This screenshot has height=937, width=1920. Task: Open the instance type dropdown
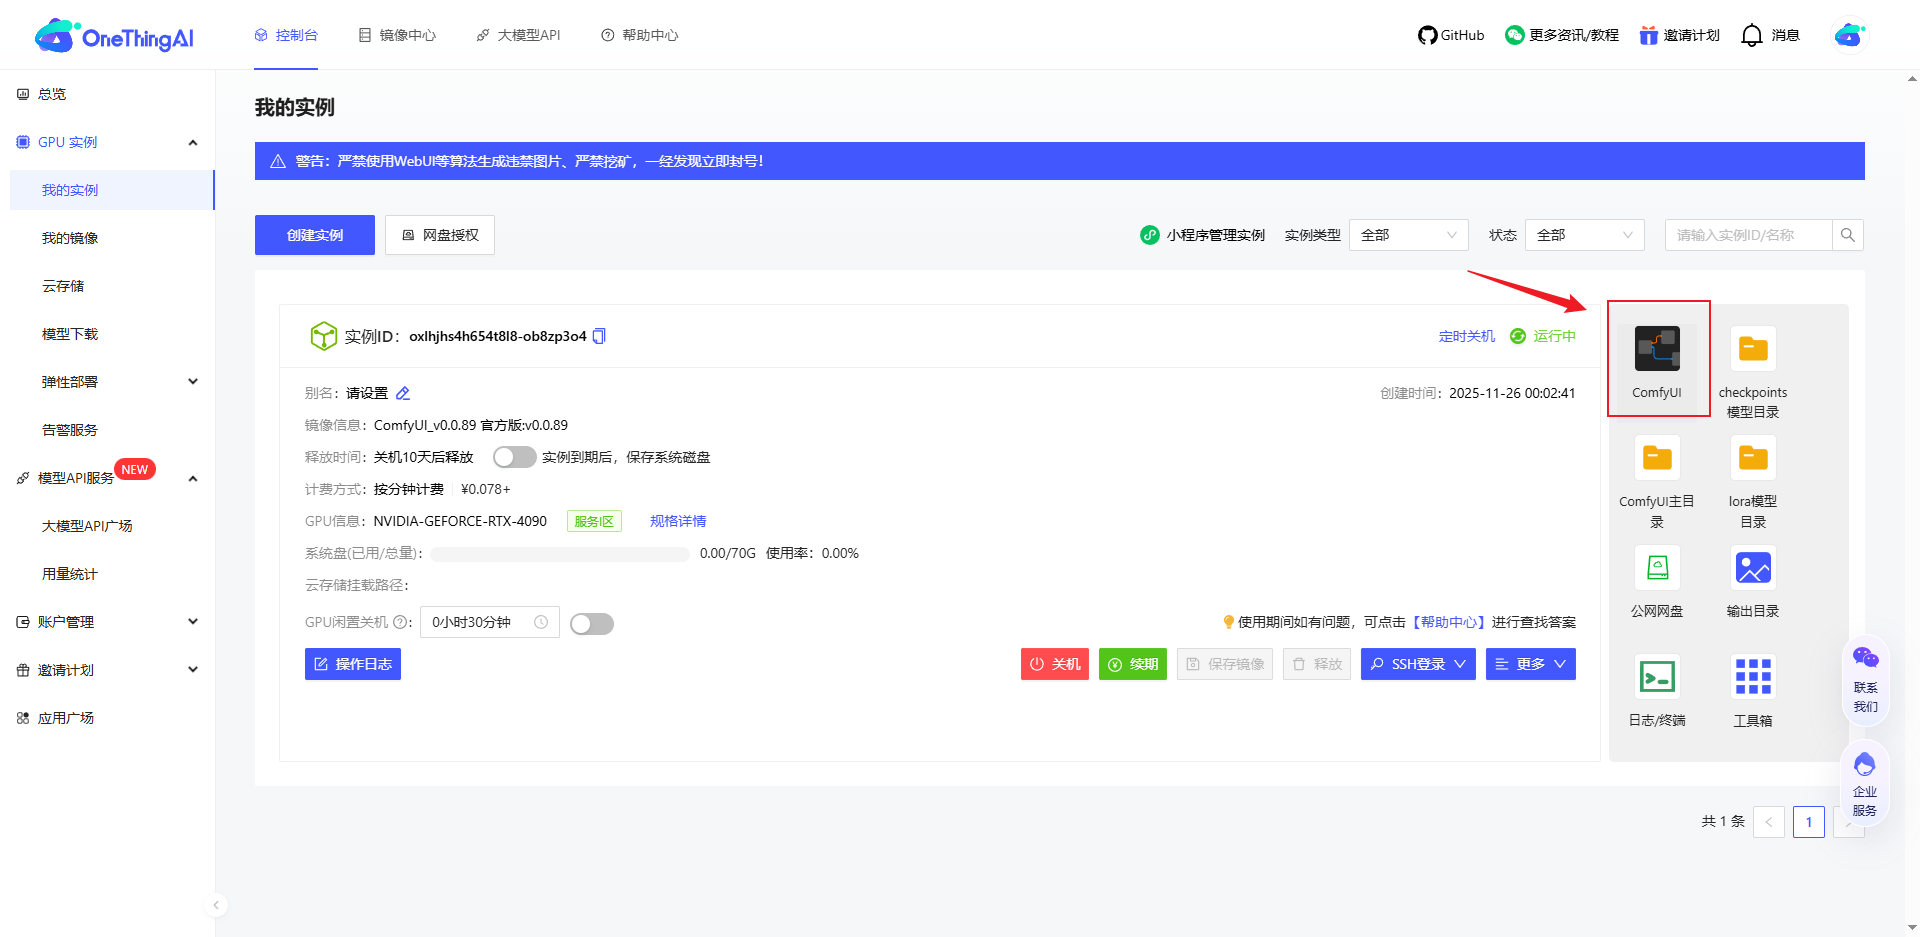click(1408, 235)
